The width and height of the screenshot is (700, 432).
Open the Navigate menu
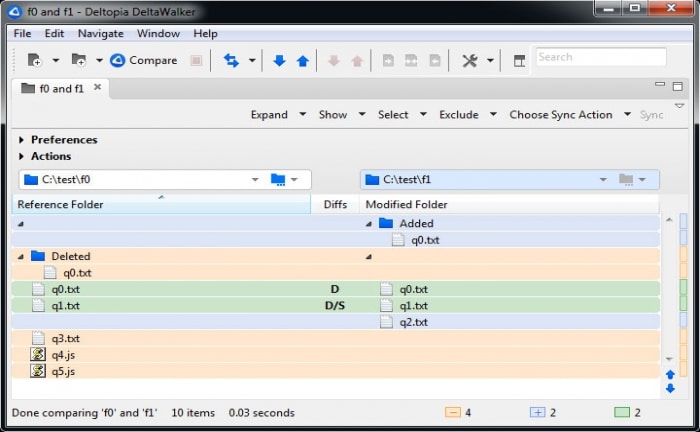(x=100, y=33)
